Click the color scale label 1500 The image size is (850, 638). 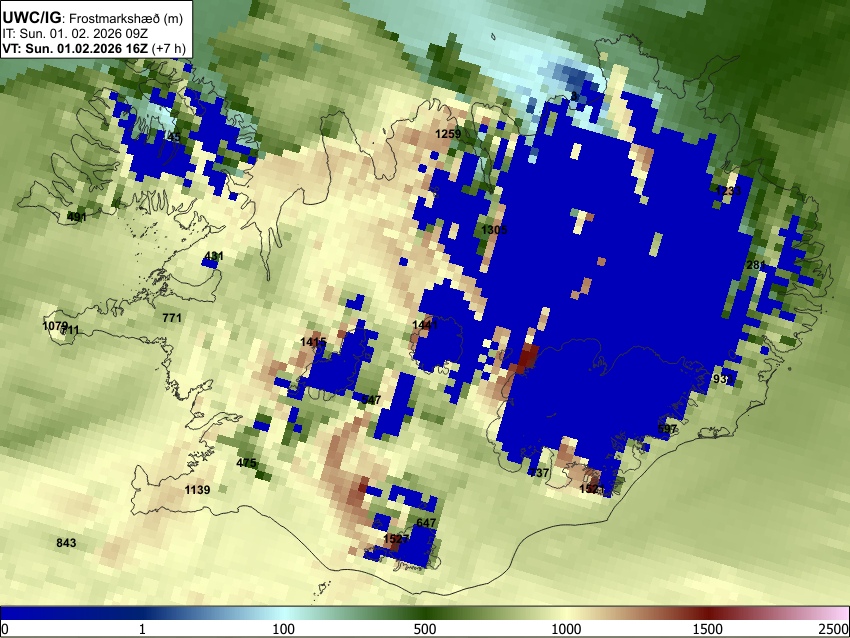(708, 629)
